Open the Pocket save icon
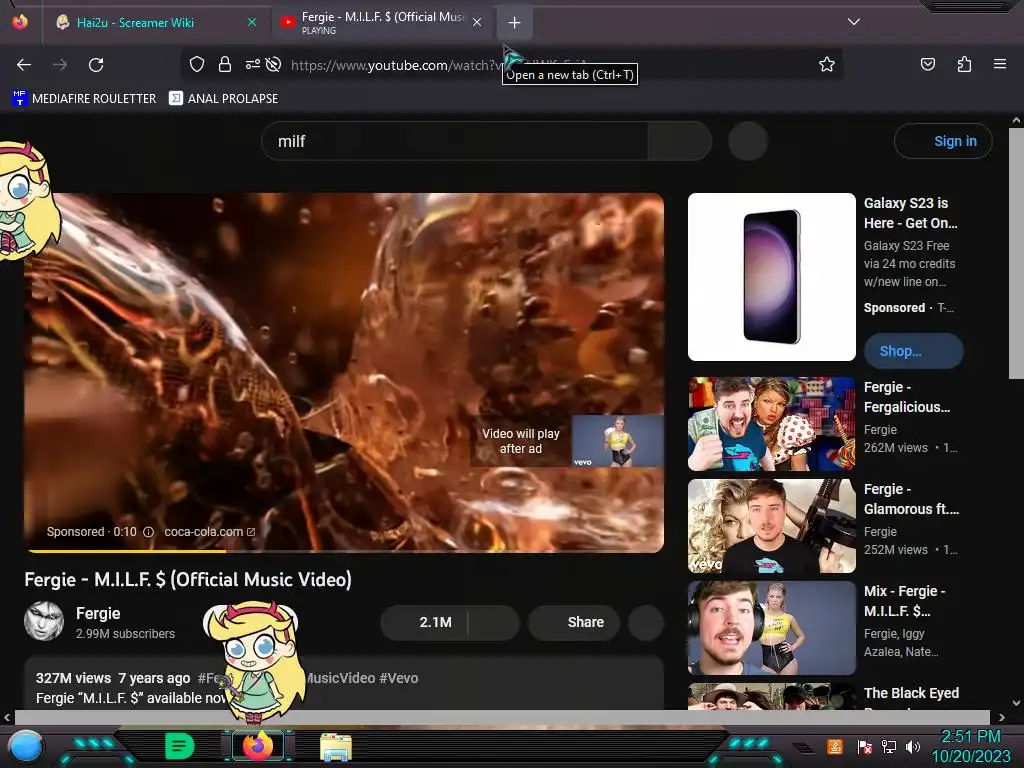Screen dimensions: 1024x768 coord(927,64)
